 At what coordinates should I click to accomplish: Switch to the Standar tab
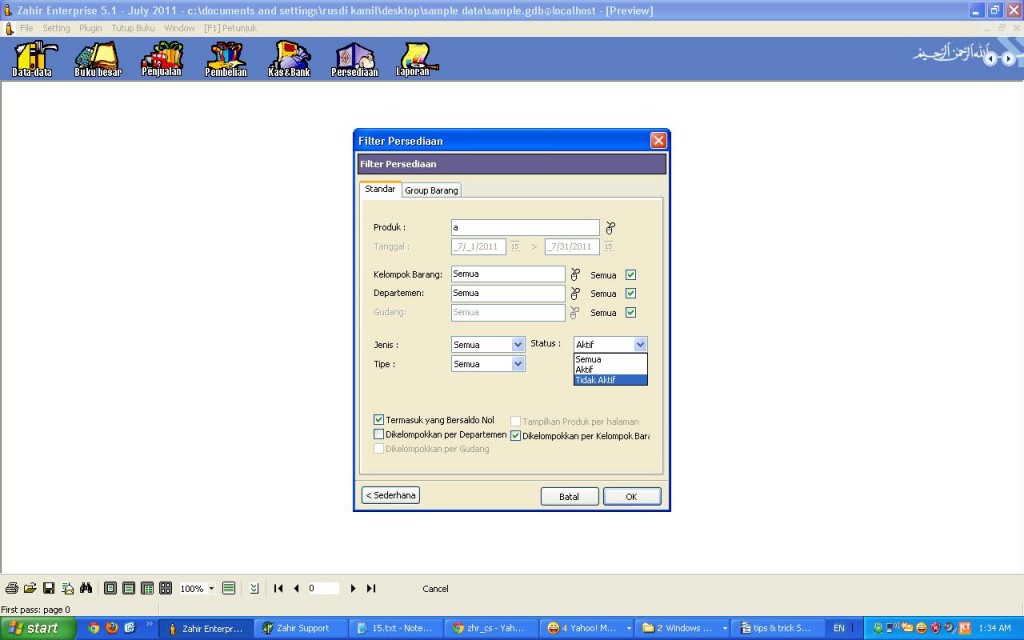tap(380, 189)
